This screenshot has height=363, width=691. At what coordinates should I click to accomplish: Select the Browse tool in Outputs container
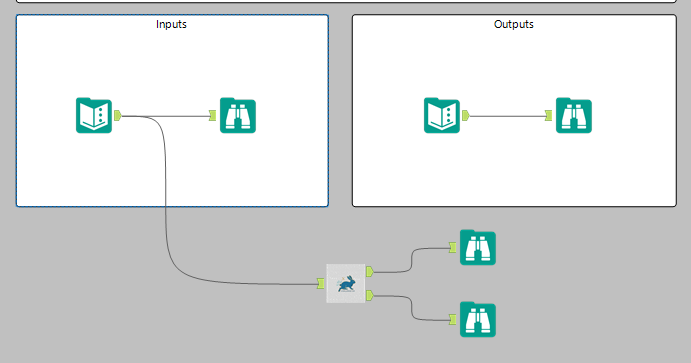click(x=574, y=115)
